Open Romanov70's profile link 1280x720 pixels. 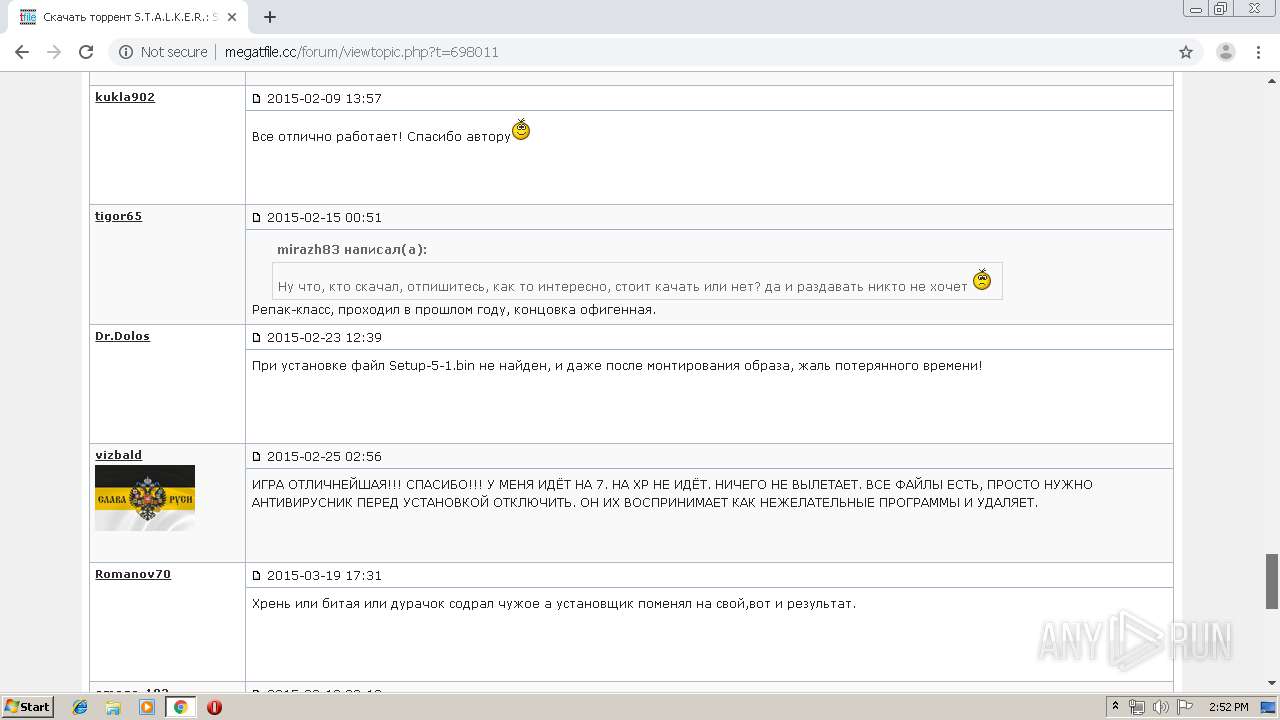coord(133,574)
